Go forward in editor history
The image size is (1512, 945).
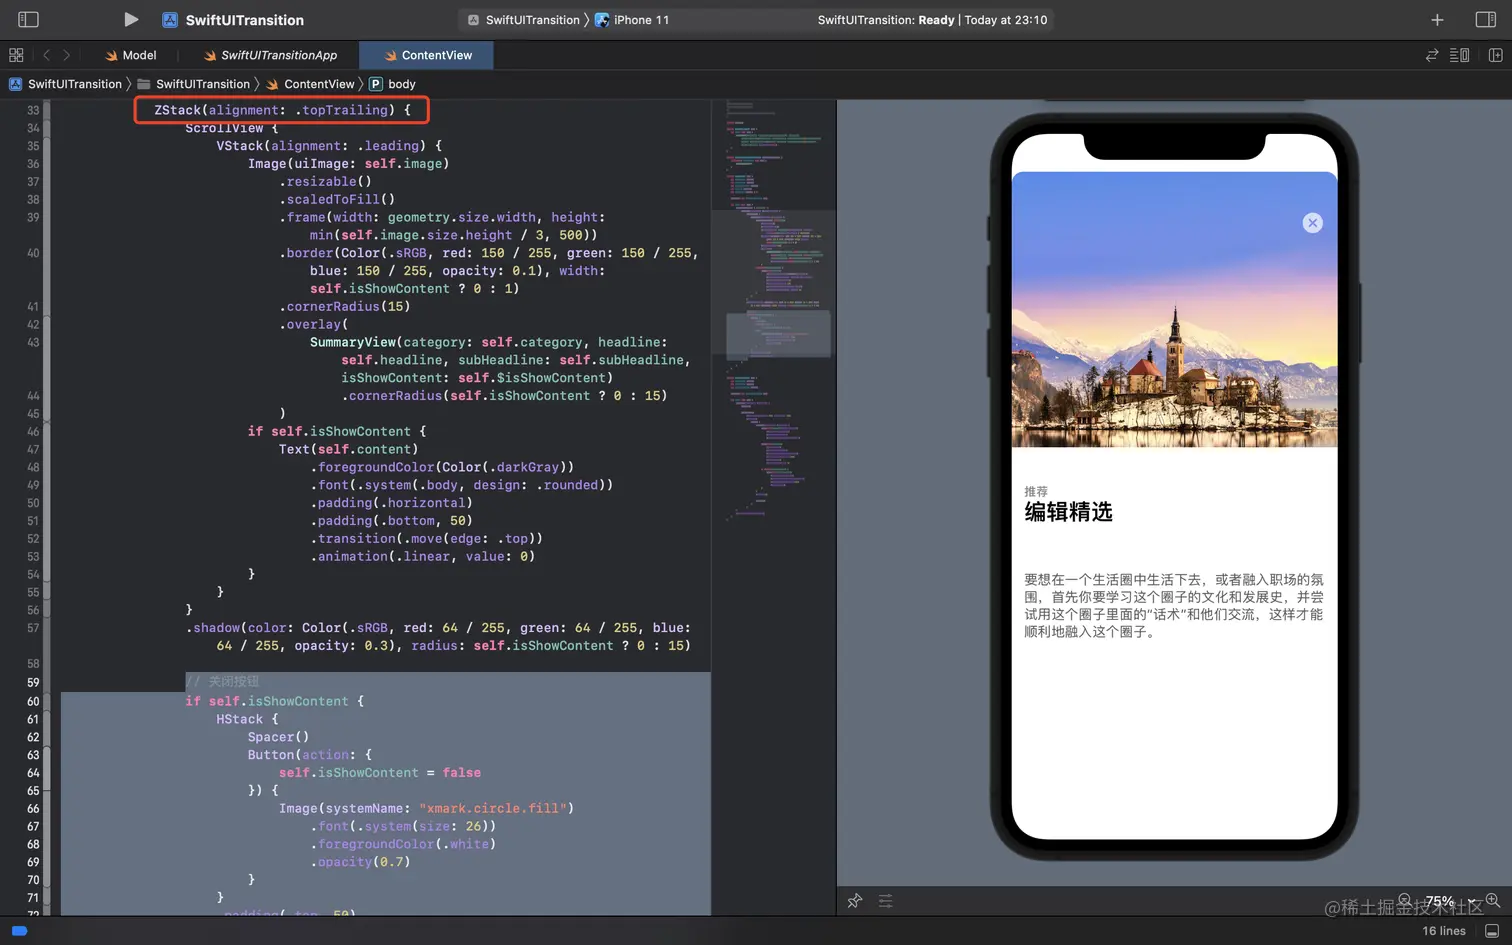tap(67, 55)
